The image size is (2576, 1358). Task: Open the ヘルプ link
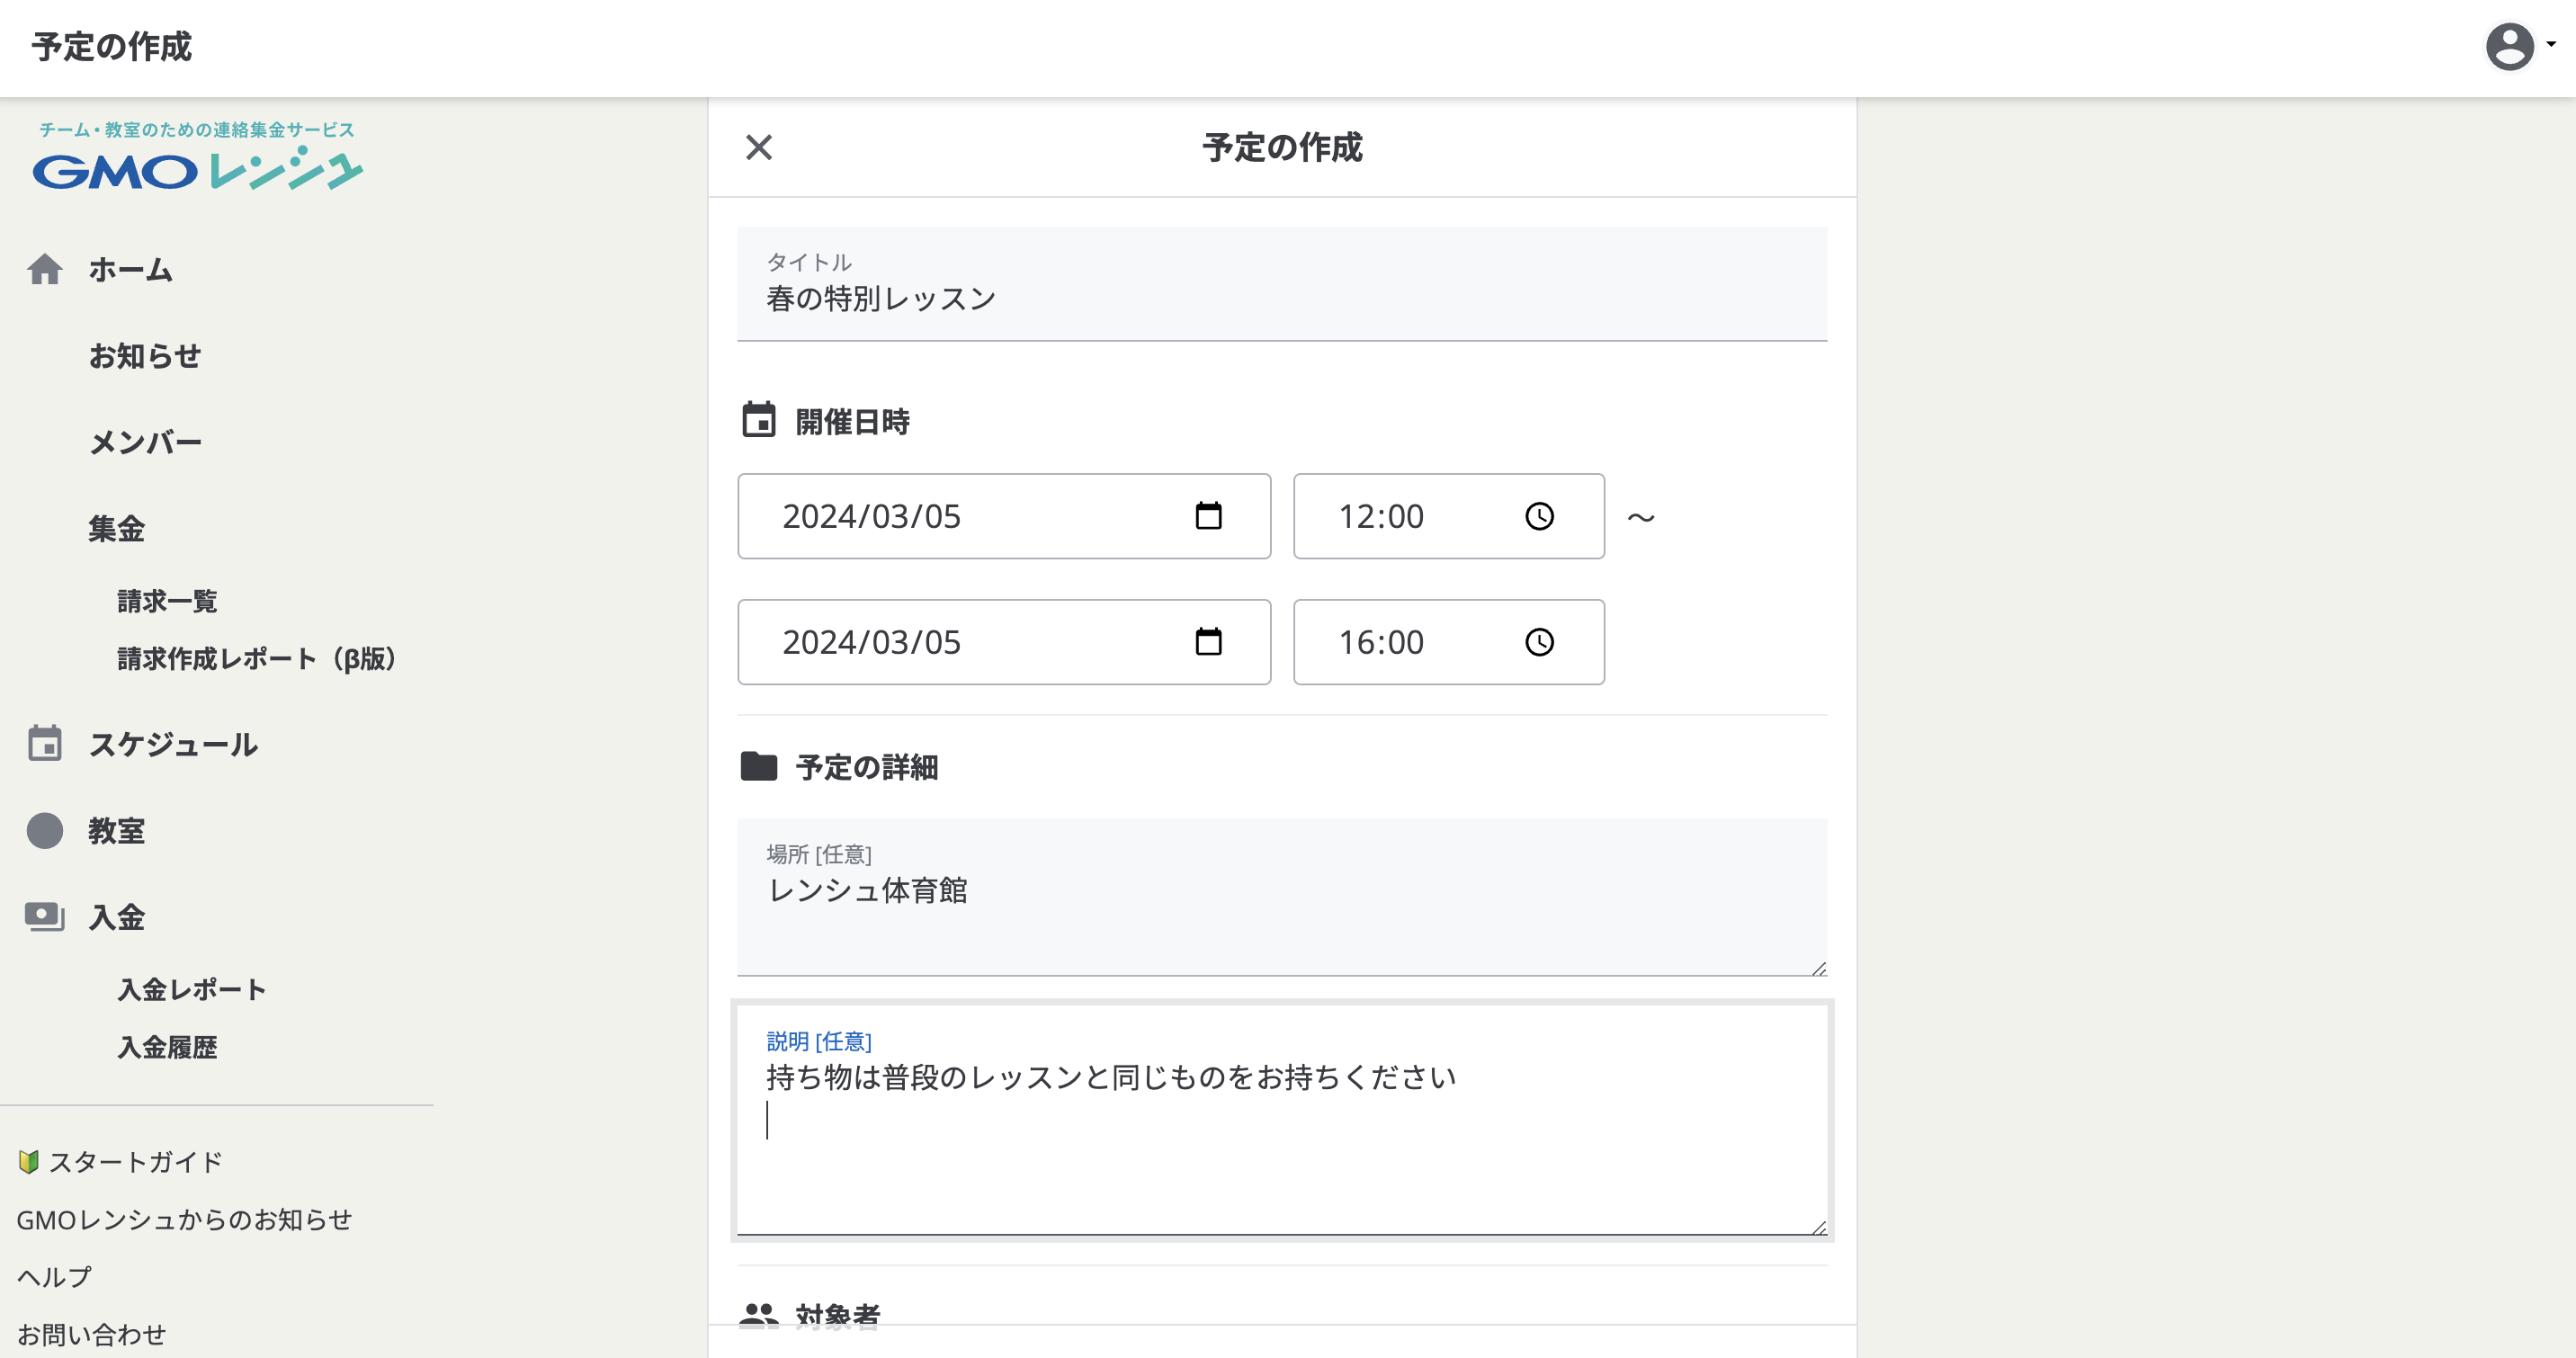tap(55, 1275)
